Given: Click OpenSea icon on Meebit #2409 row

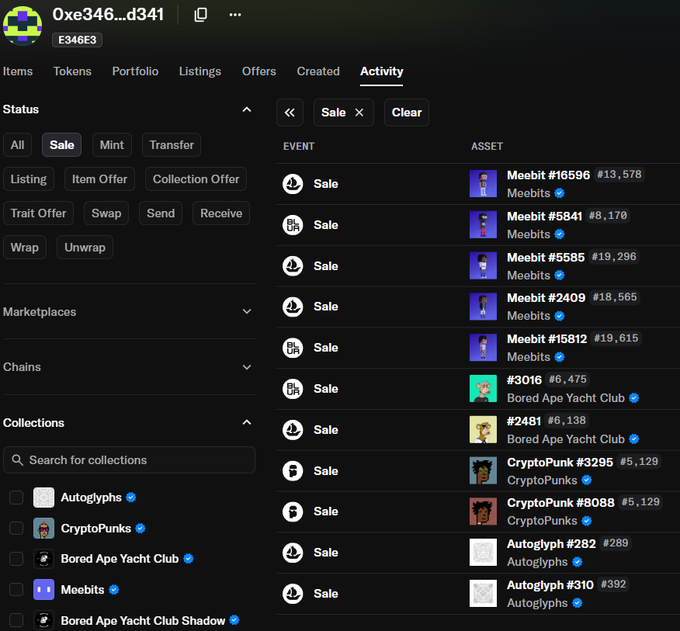Looking at the screenshot, I should pyautogui.click(x=293, y=307).
